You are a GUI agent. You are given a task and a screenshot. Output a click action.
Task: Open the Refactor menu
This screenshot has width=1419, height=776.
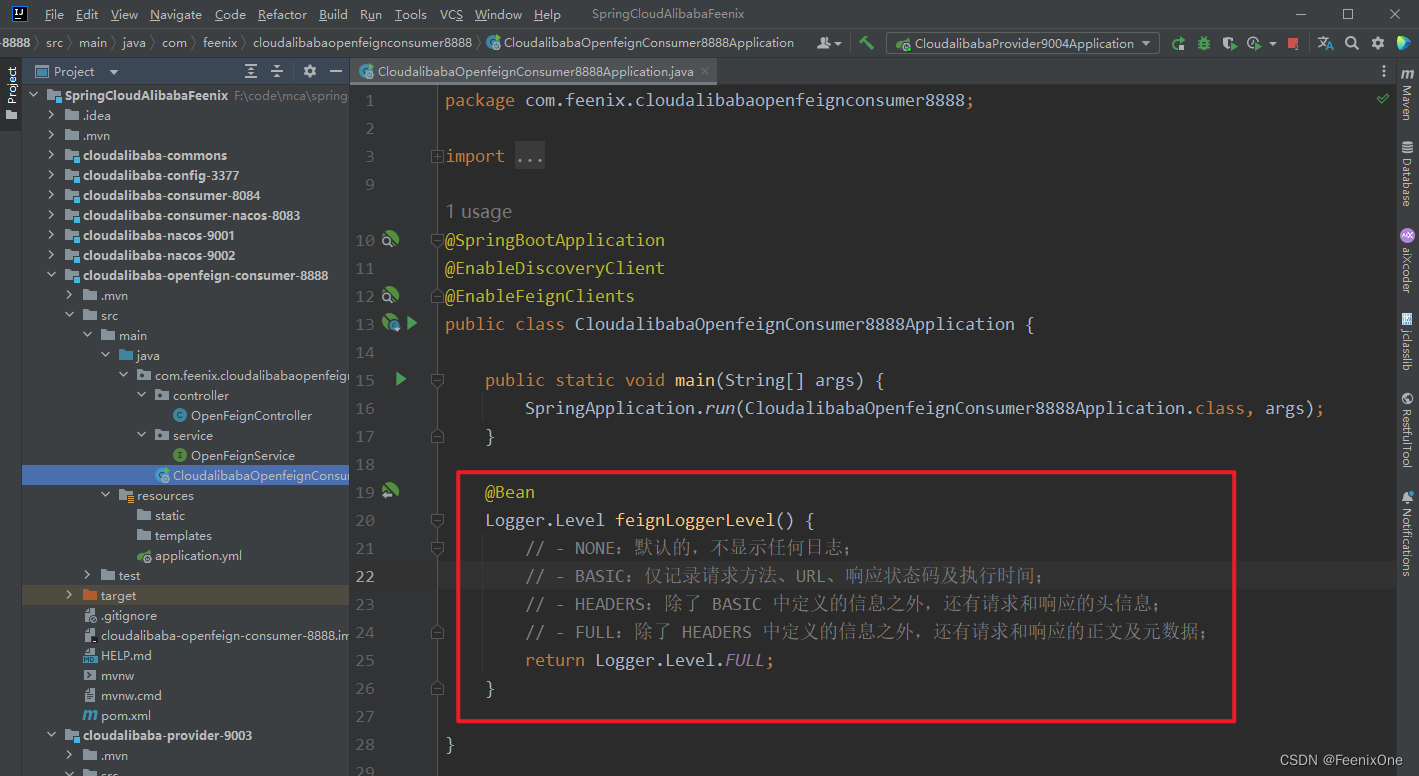282,14
